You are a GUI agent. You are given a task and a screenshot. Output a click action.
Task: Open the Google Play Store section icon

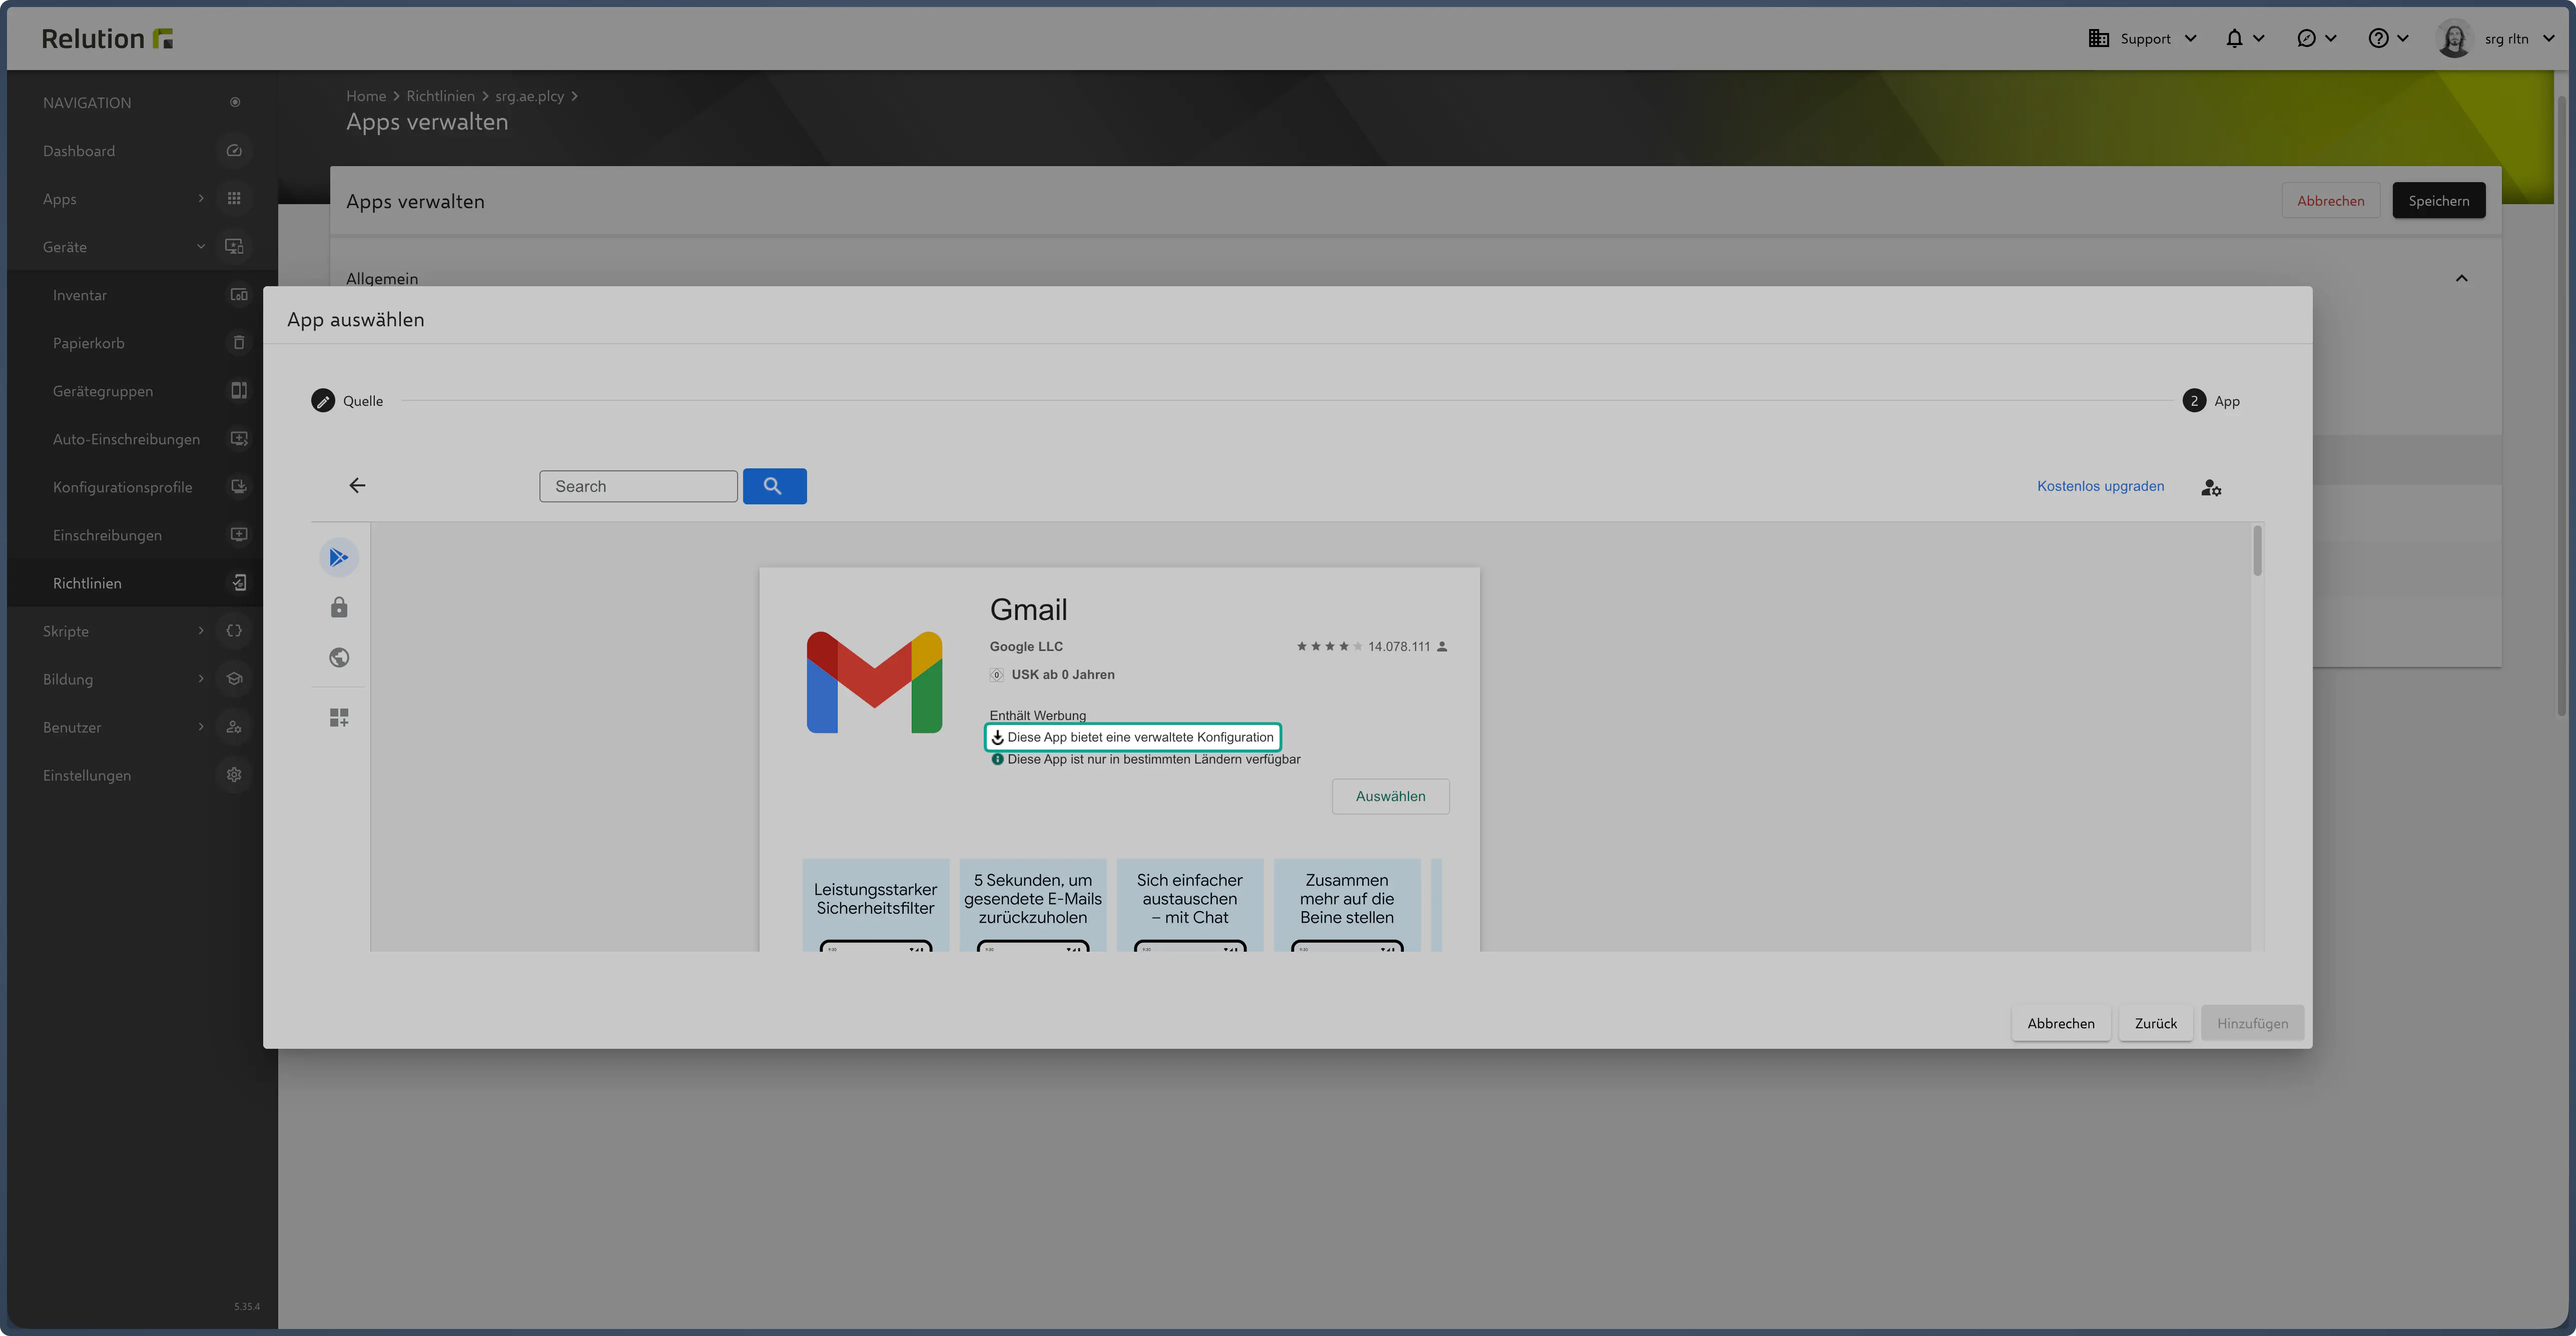(339, 557)
